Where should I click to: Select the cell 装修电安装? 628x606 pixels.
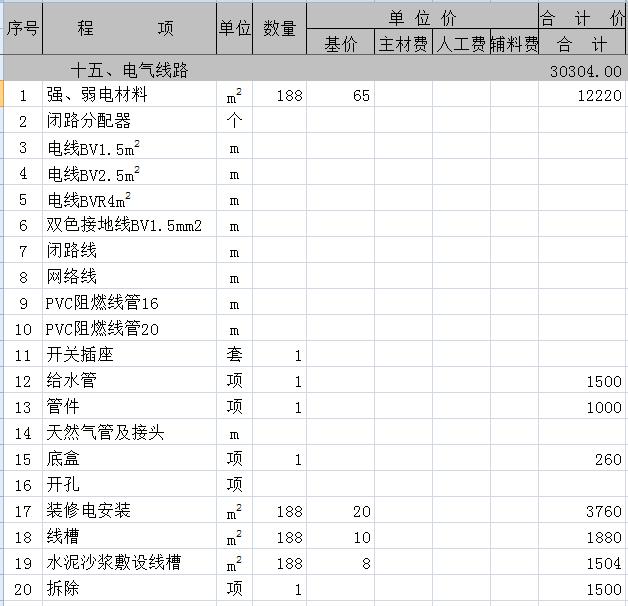(129, 511)
